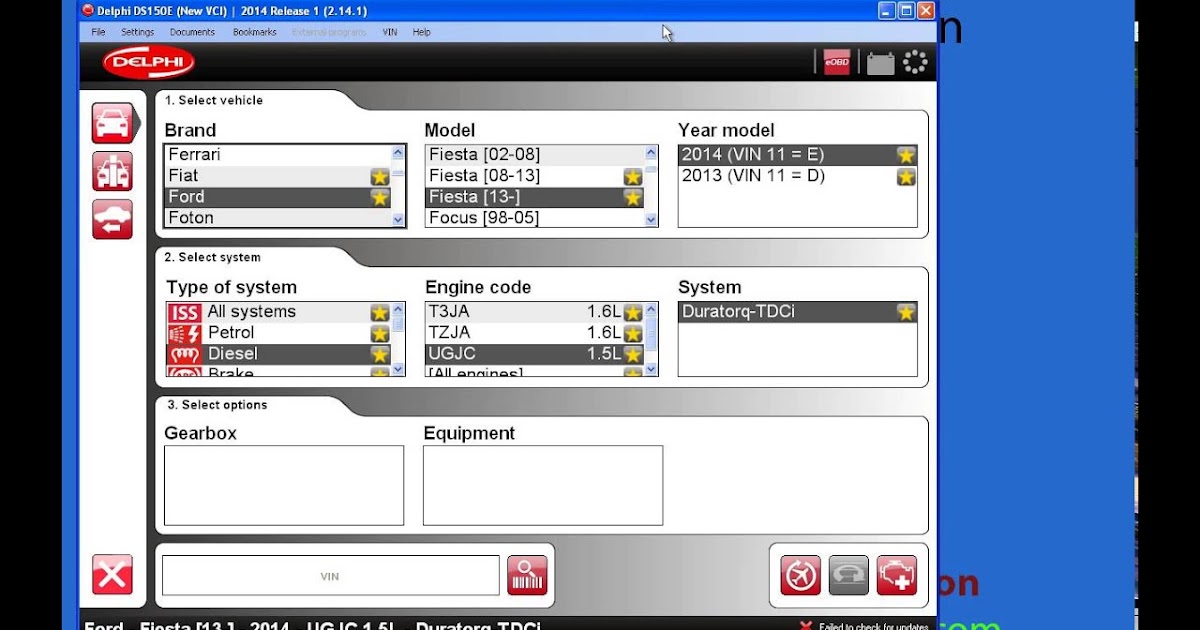This screenshot has width=1200, height=630.
Task: Open the Help menu
Action: coord(422,32)
